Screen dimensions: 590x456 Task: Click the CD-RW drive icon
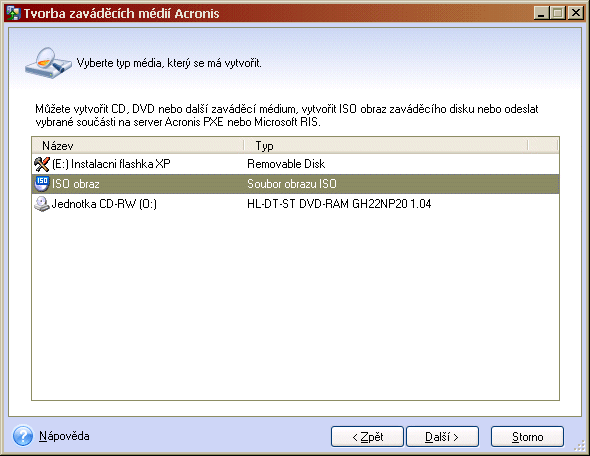(42, 204)
